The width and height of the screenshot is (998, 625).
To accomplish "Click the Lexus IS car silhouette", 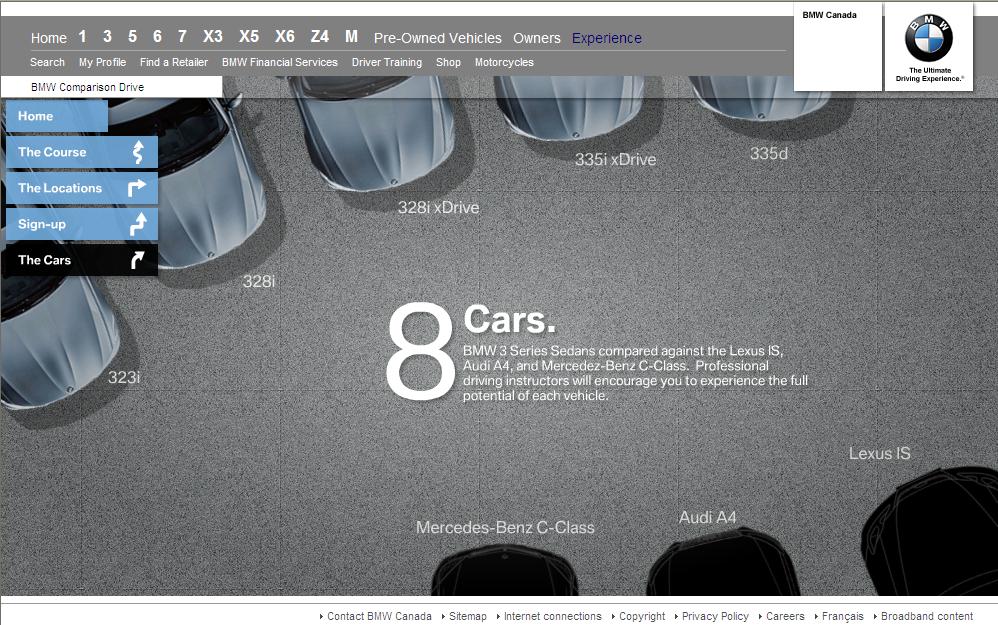I will click(931, 532).
